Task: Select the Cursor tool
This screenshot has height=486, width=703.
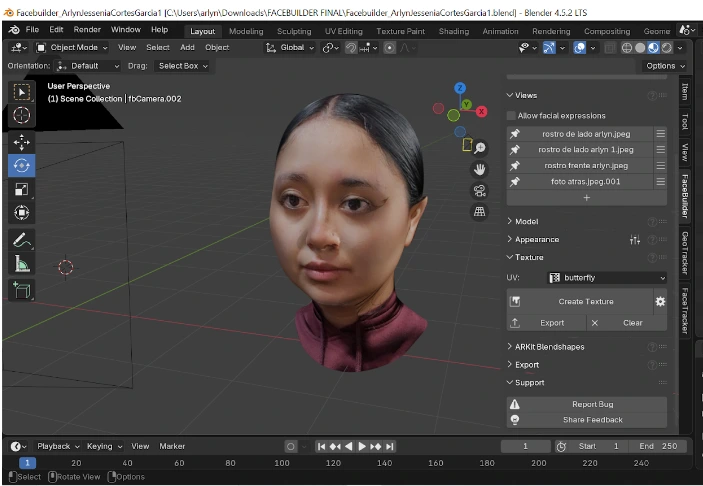Action: 22,116
